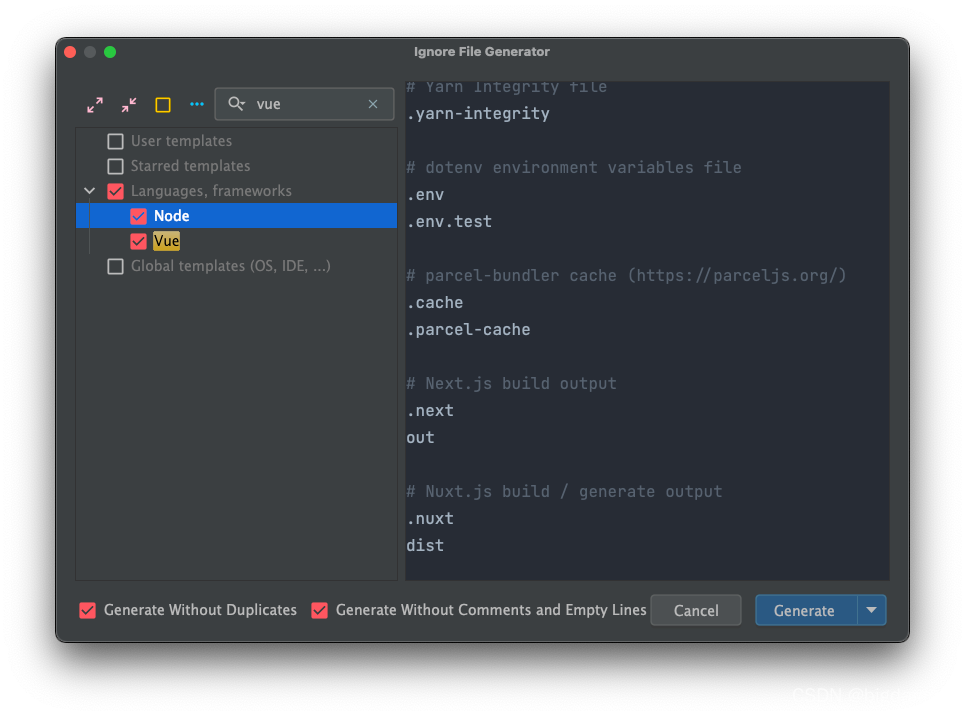This screenshot has height=716, width=965.
Task: Click the search magnifier history icon
Action: [236, 103]
